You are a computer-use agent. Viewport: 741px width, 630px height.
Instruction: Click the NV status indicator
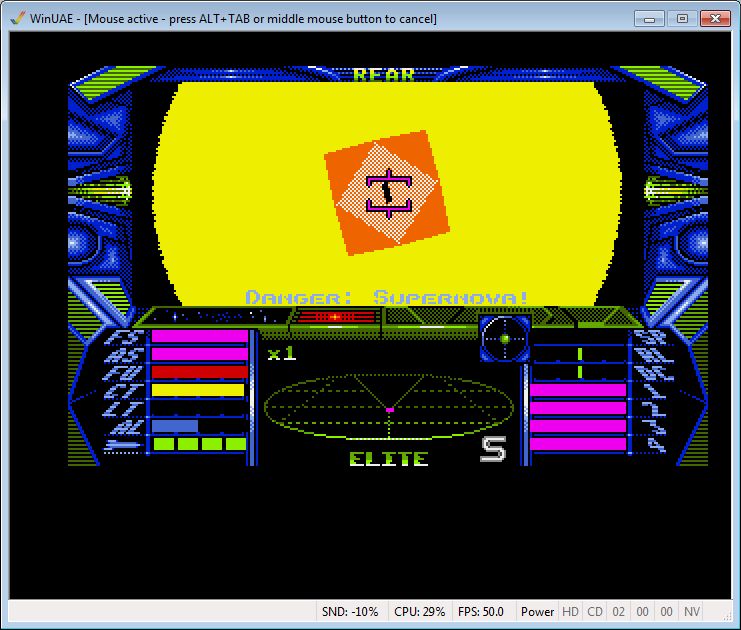tap(692, 612)
